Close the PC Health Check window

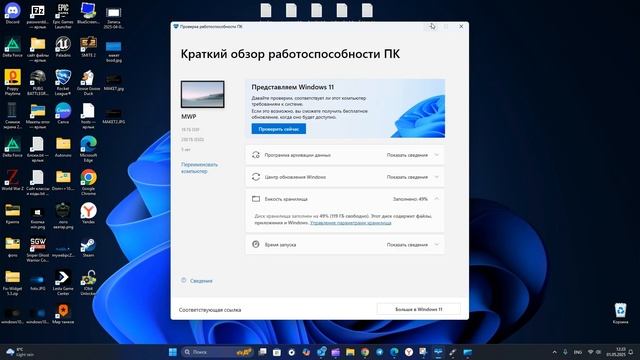[461, 27]
